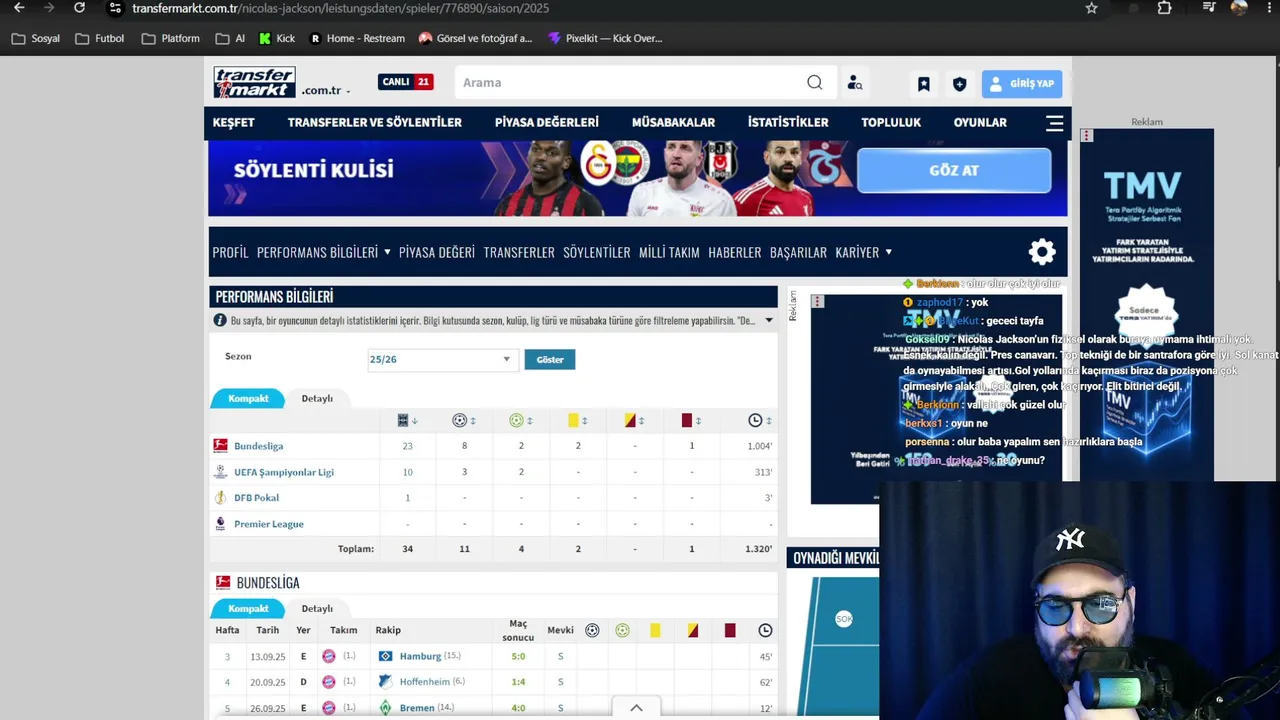The image size is (1280, 720).
Task: Open the bookmark watchlist icon in header
Action: pyautogui.click(x=924, y=84)
